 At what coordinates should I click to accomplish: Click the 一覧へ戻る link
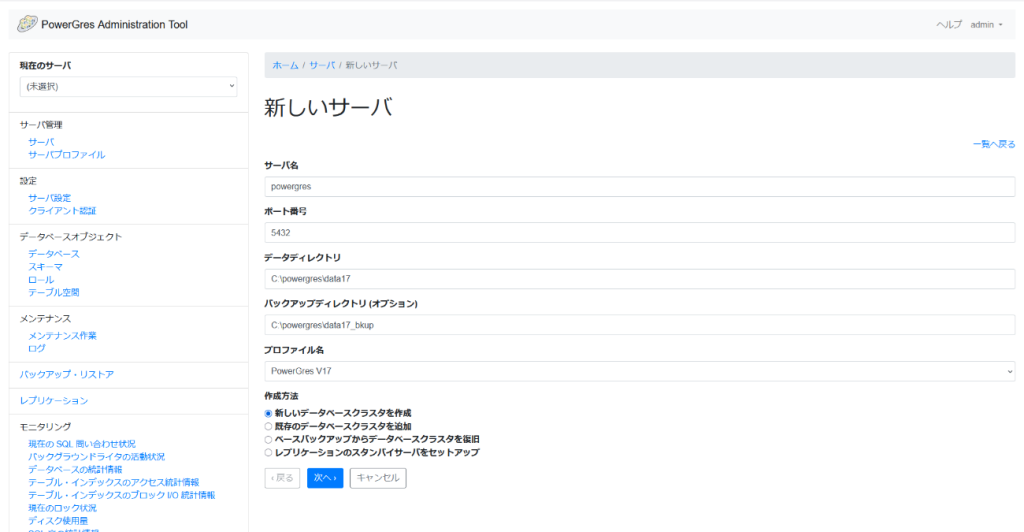coord(994,144)
